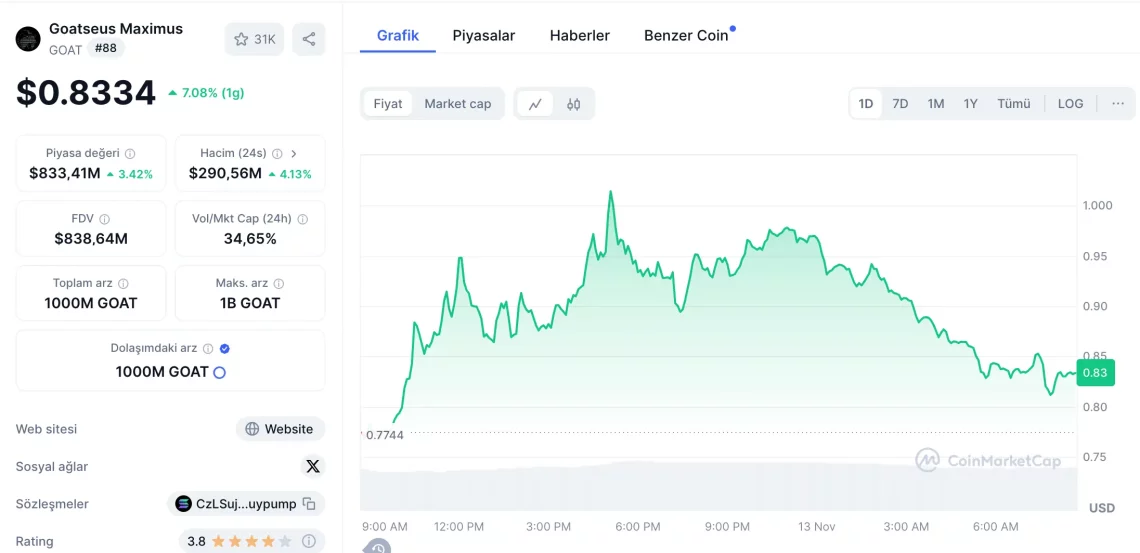This screenshot has height=553, width=1140.
Task: Click the 1B GOAT max supply value
Action: coord(250,303)
